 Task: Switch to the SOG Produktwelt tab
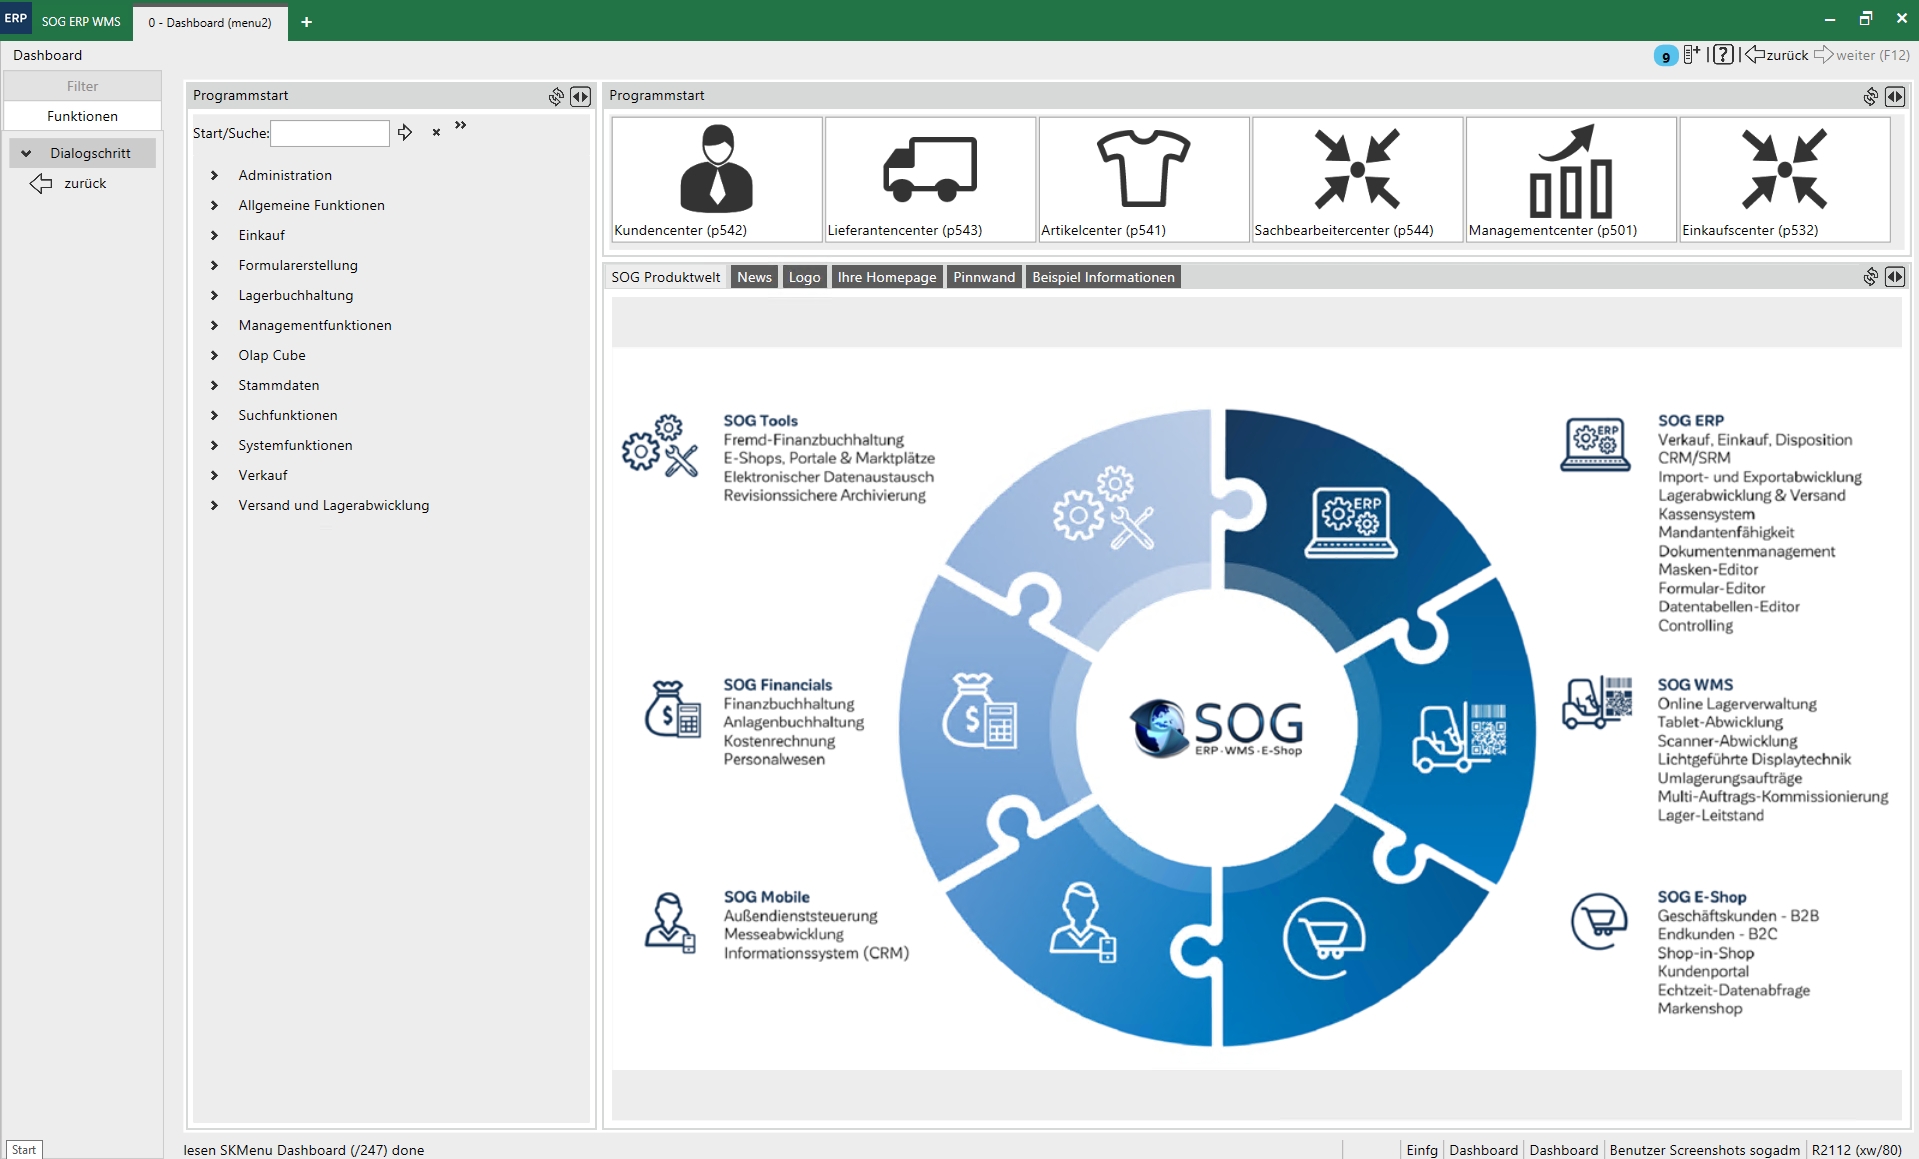666,277
